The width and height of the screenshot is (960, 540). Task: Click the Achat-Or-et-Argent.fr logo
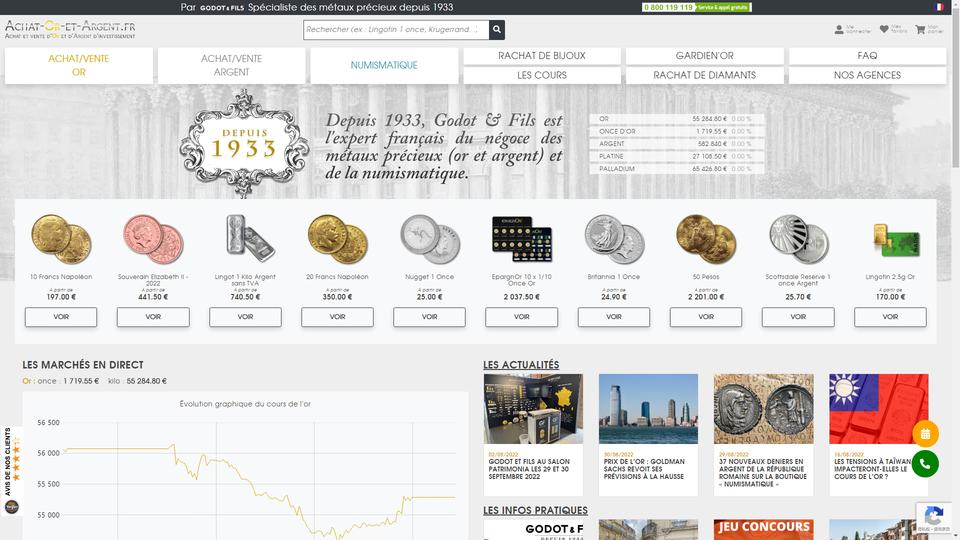pyautogui.click(x=70, y=29)
